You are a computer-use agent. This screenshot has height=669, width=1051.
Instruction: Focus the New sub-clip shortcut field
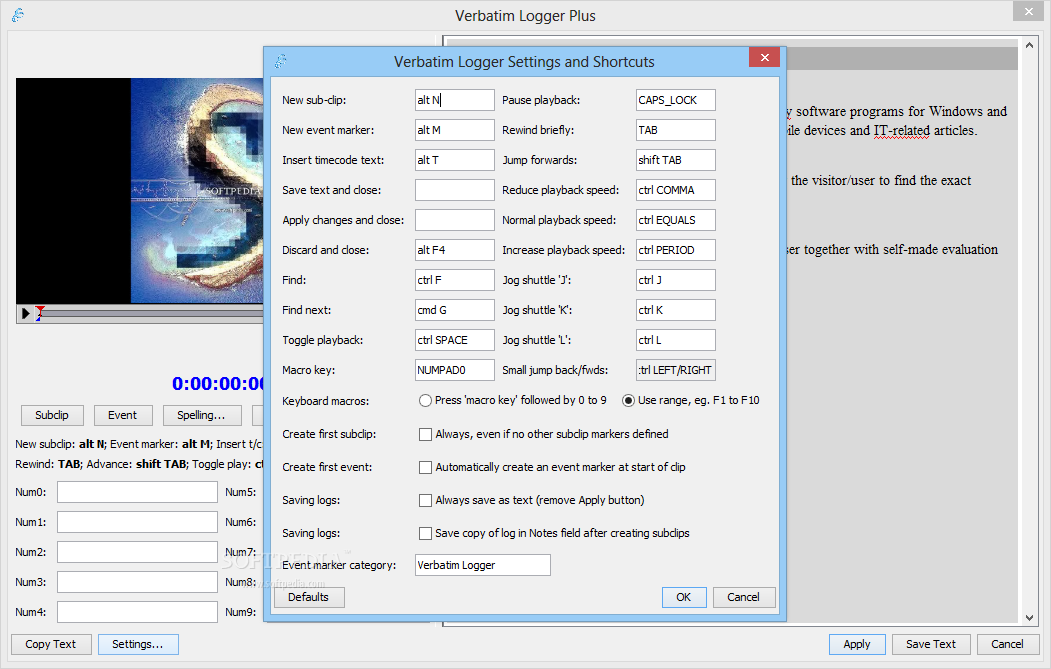click(454, 100)
